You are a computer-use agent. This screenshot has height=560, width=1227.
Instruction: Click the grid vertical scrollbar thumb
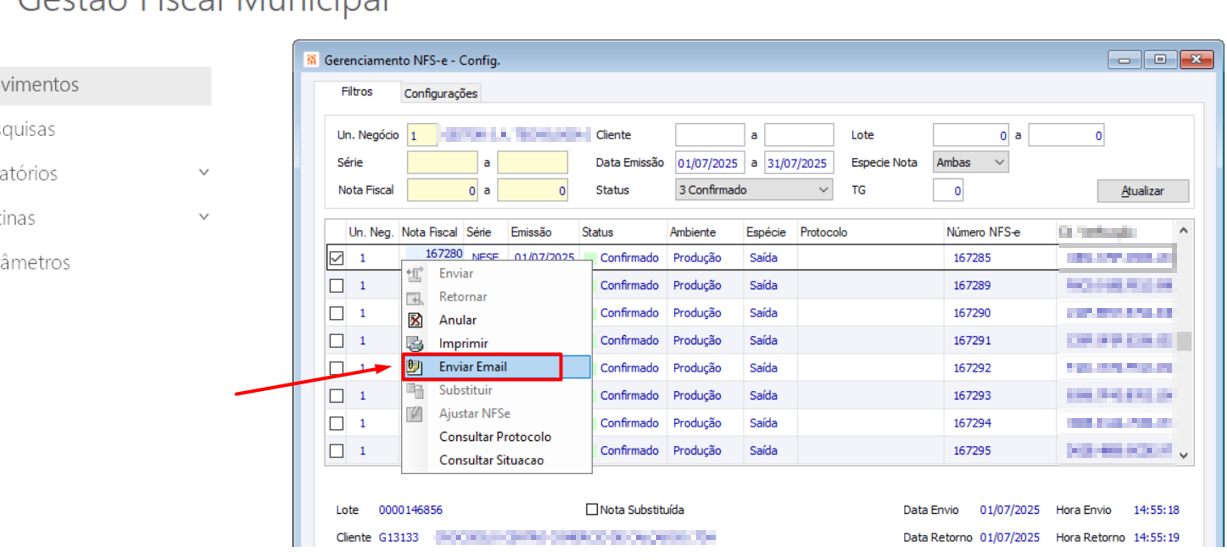(1184, 342)
